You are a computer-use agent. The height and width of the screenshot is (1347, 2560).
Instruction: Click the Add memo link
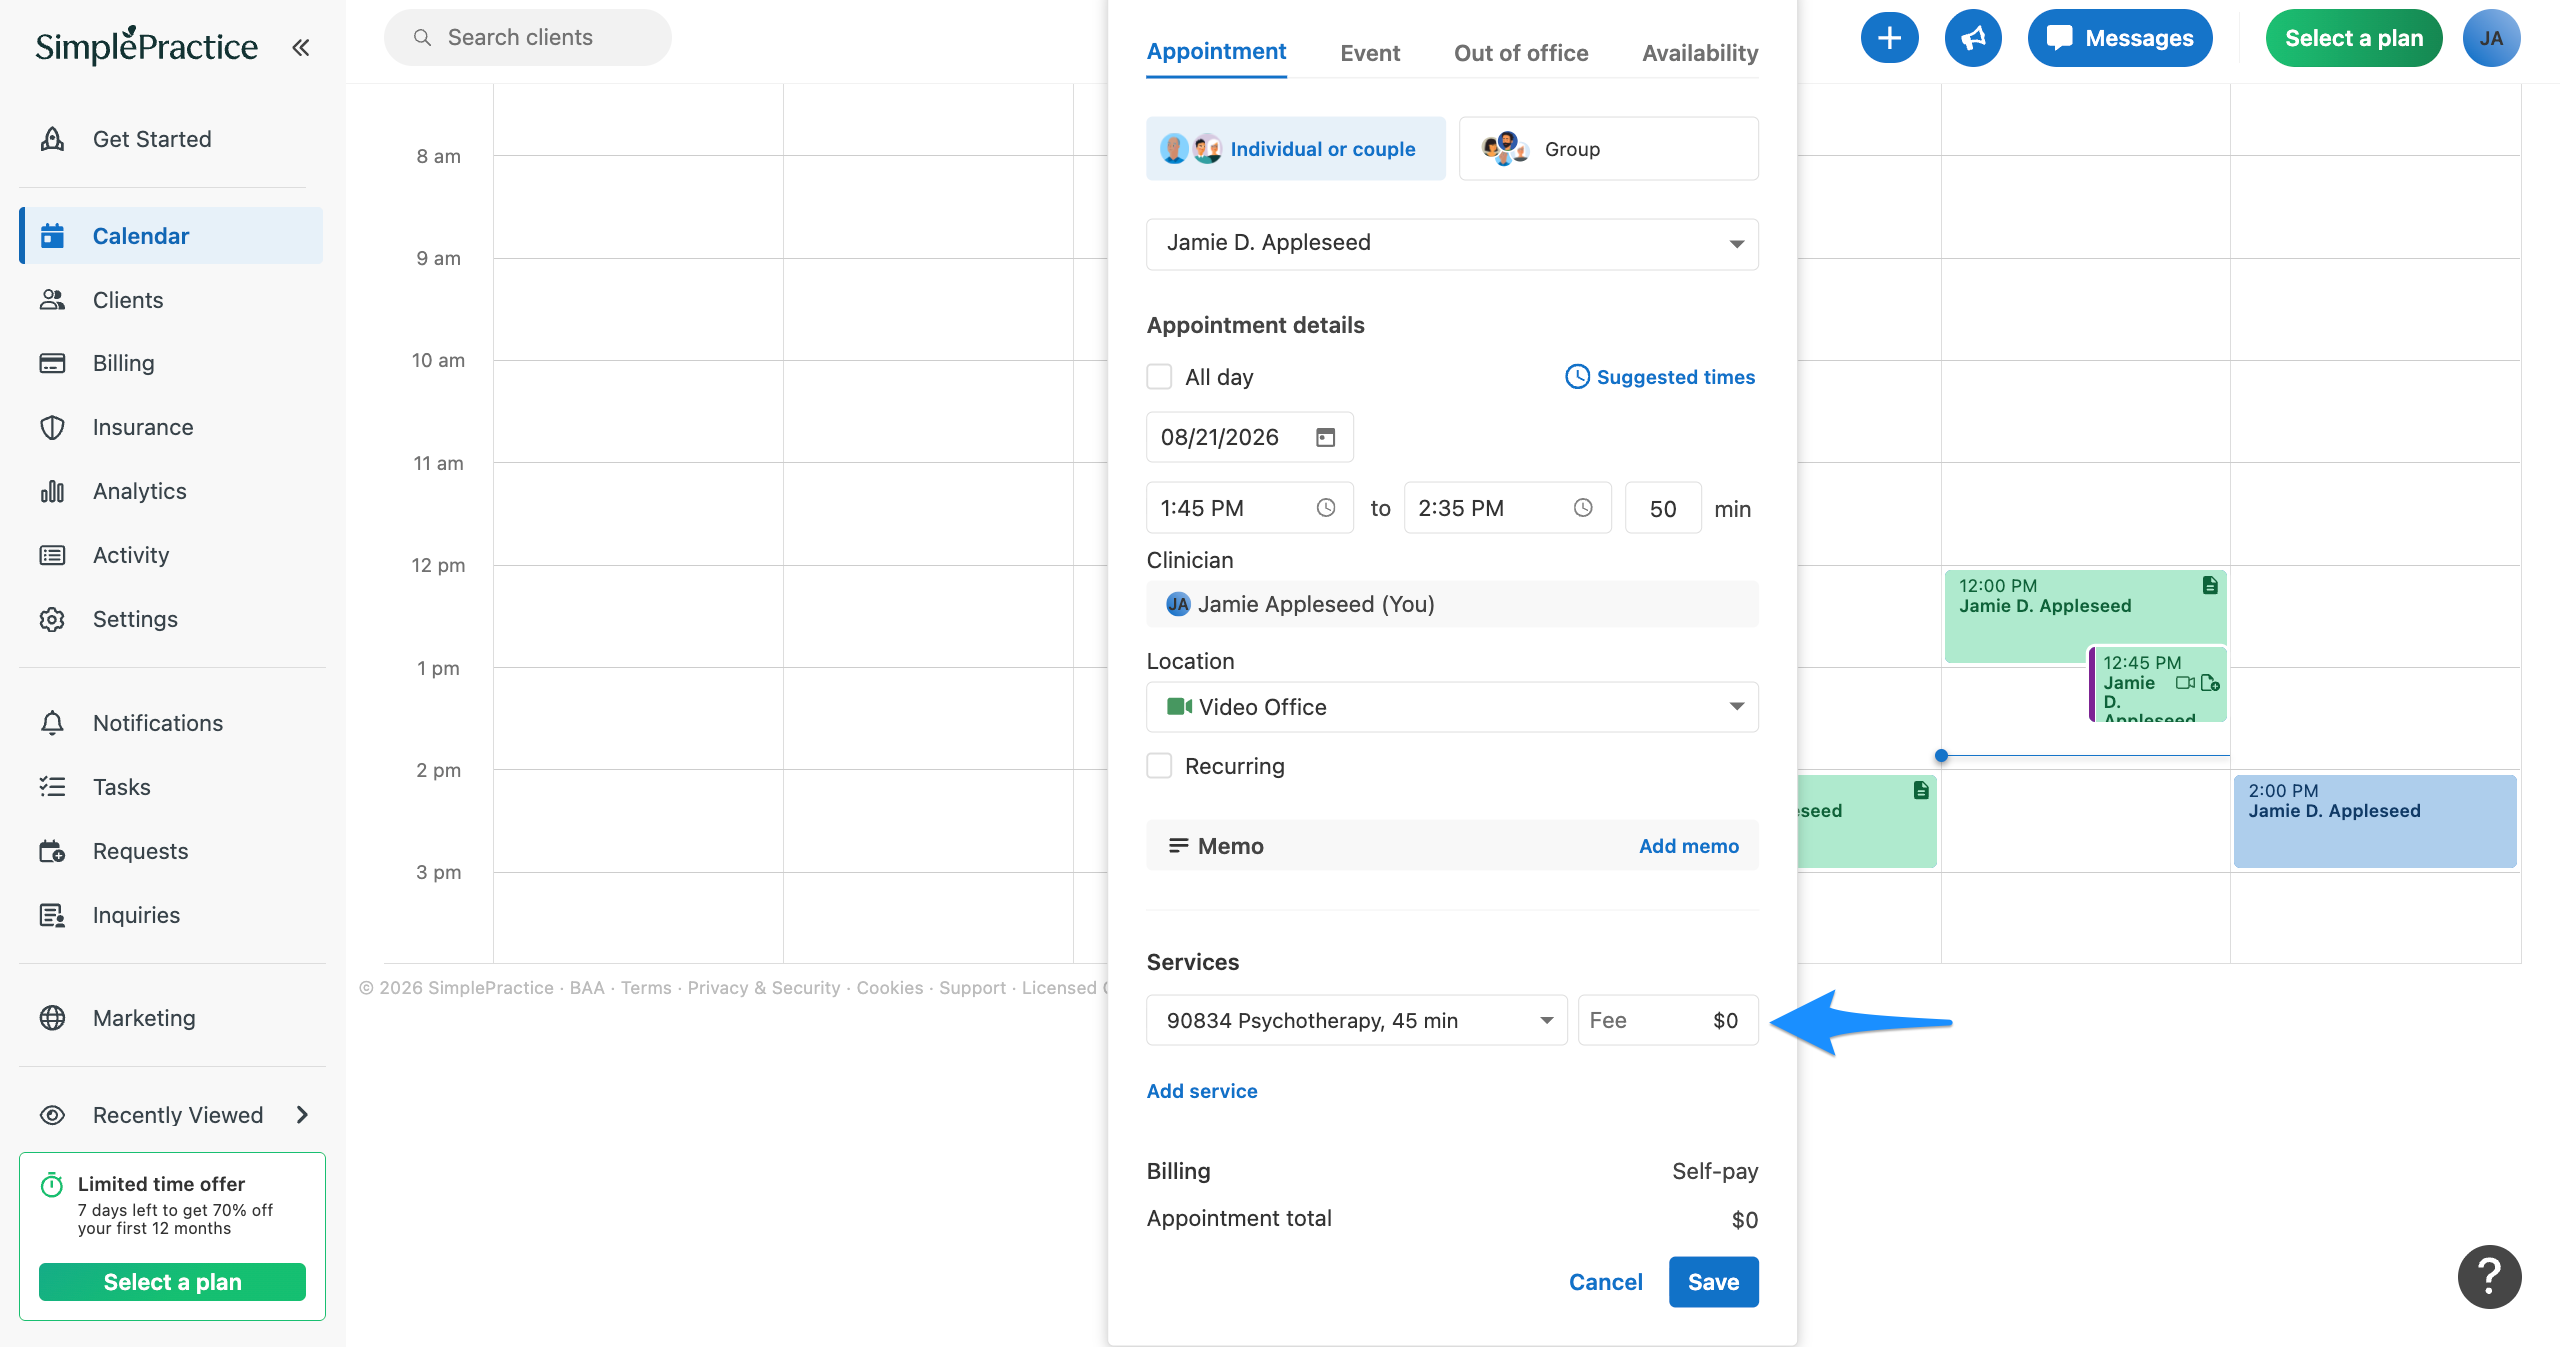point(1689,846)
